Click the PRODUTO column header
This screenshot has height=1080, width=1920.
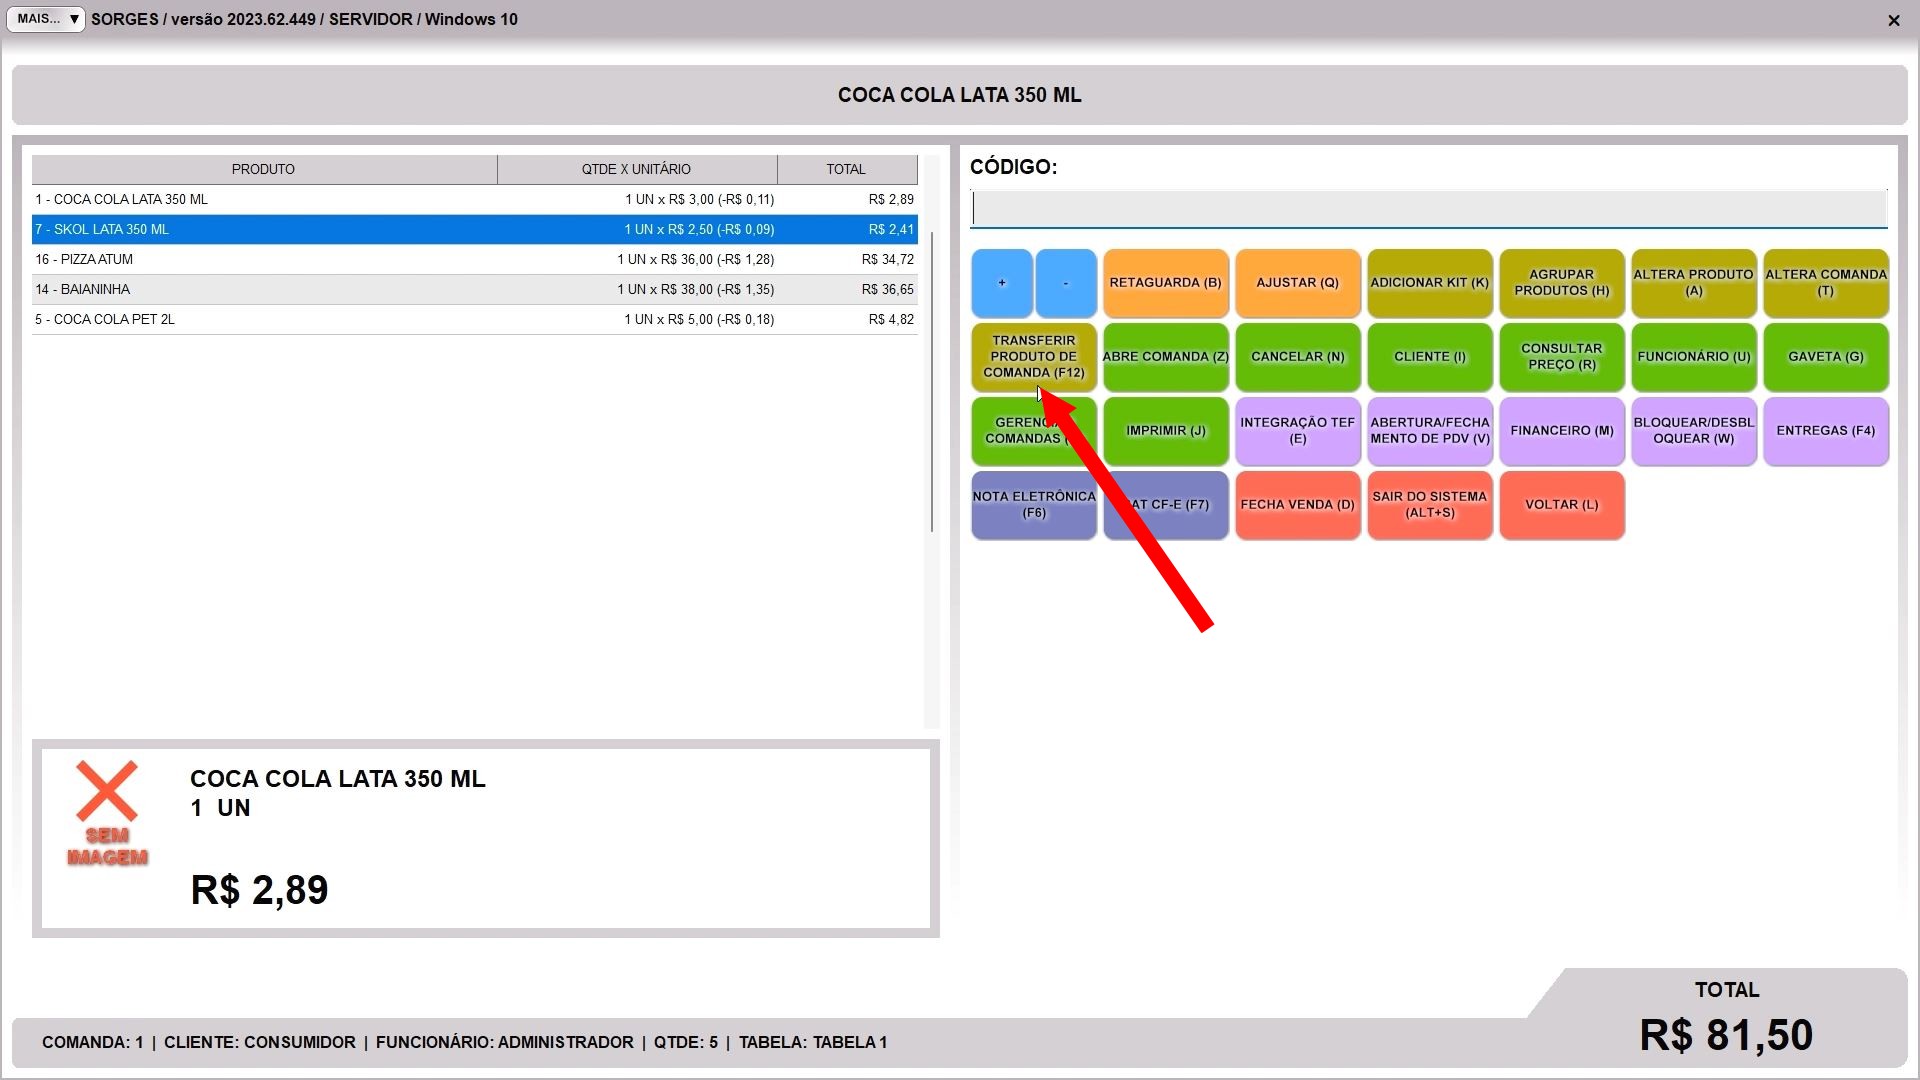click(x=264, y=169)
